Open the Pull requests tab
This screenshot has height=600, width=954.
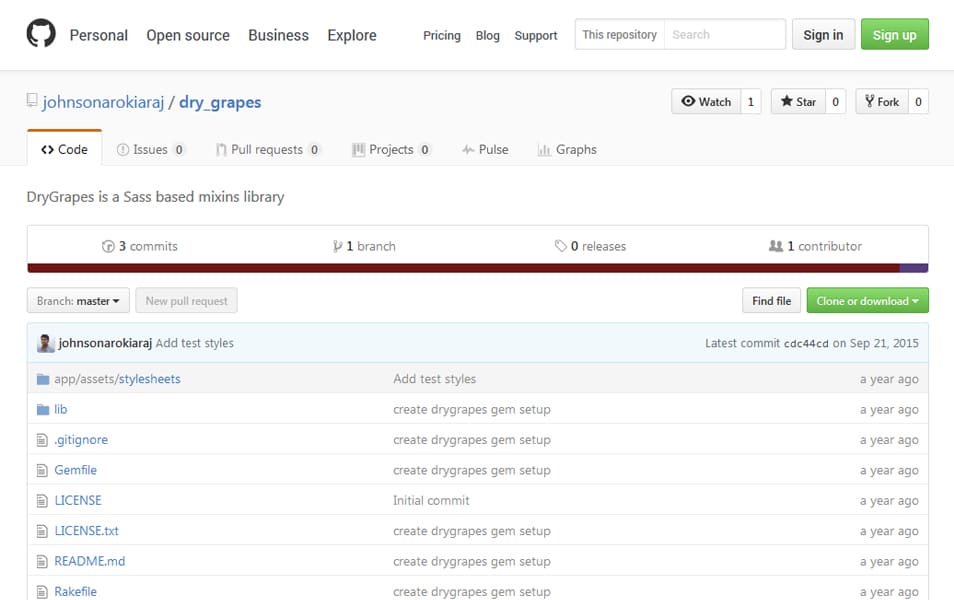268,149
